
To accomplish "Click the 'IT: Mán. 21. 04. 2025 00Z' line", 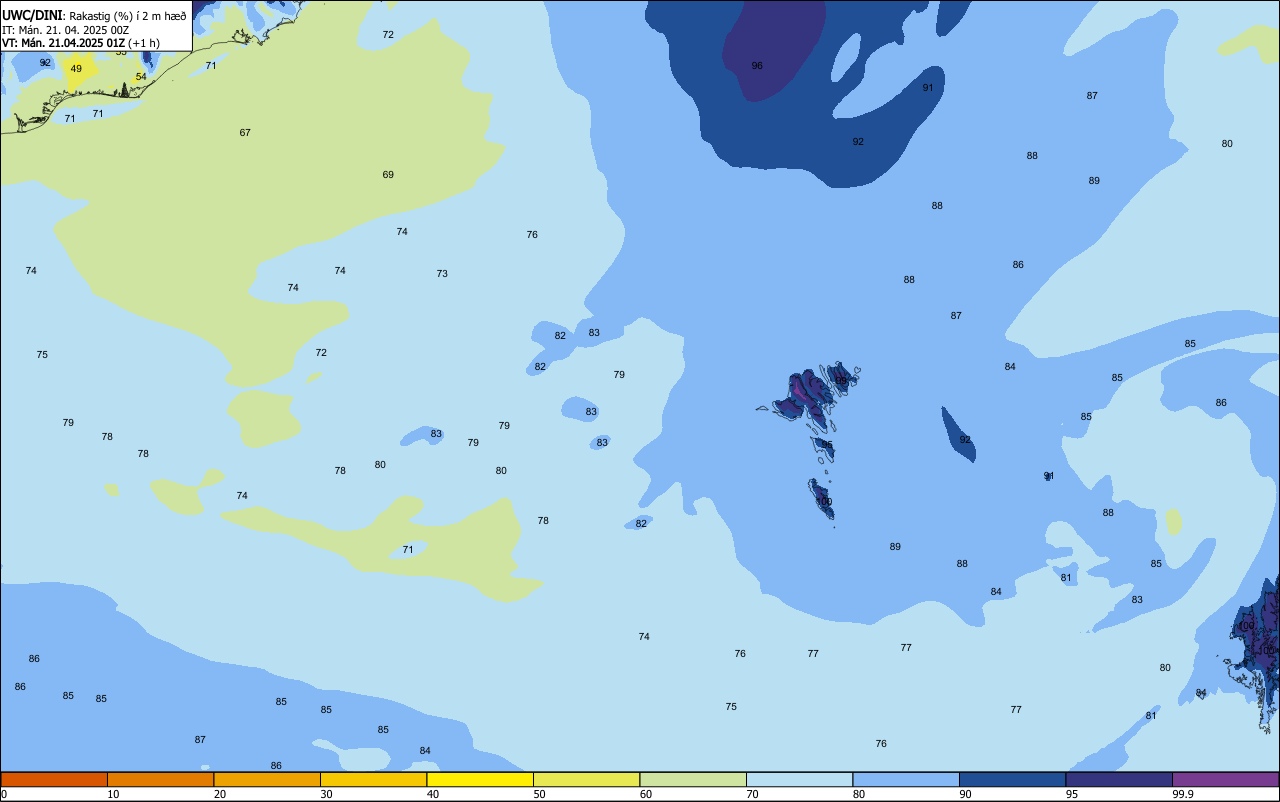I will (x=65, y=29).
